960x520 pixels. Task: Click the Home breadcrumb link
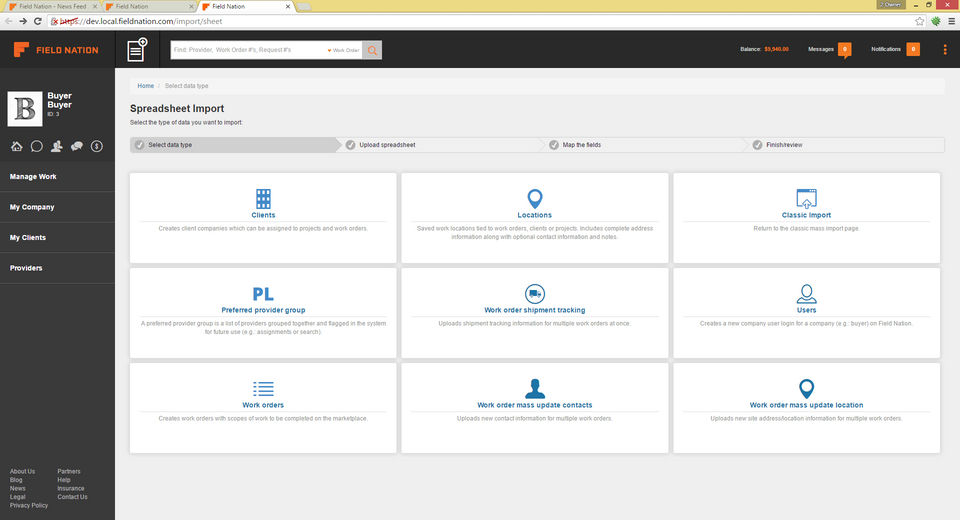click(146, 86)
